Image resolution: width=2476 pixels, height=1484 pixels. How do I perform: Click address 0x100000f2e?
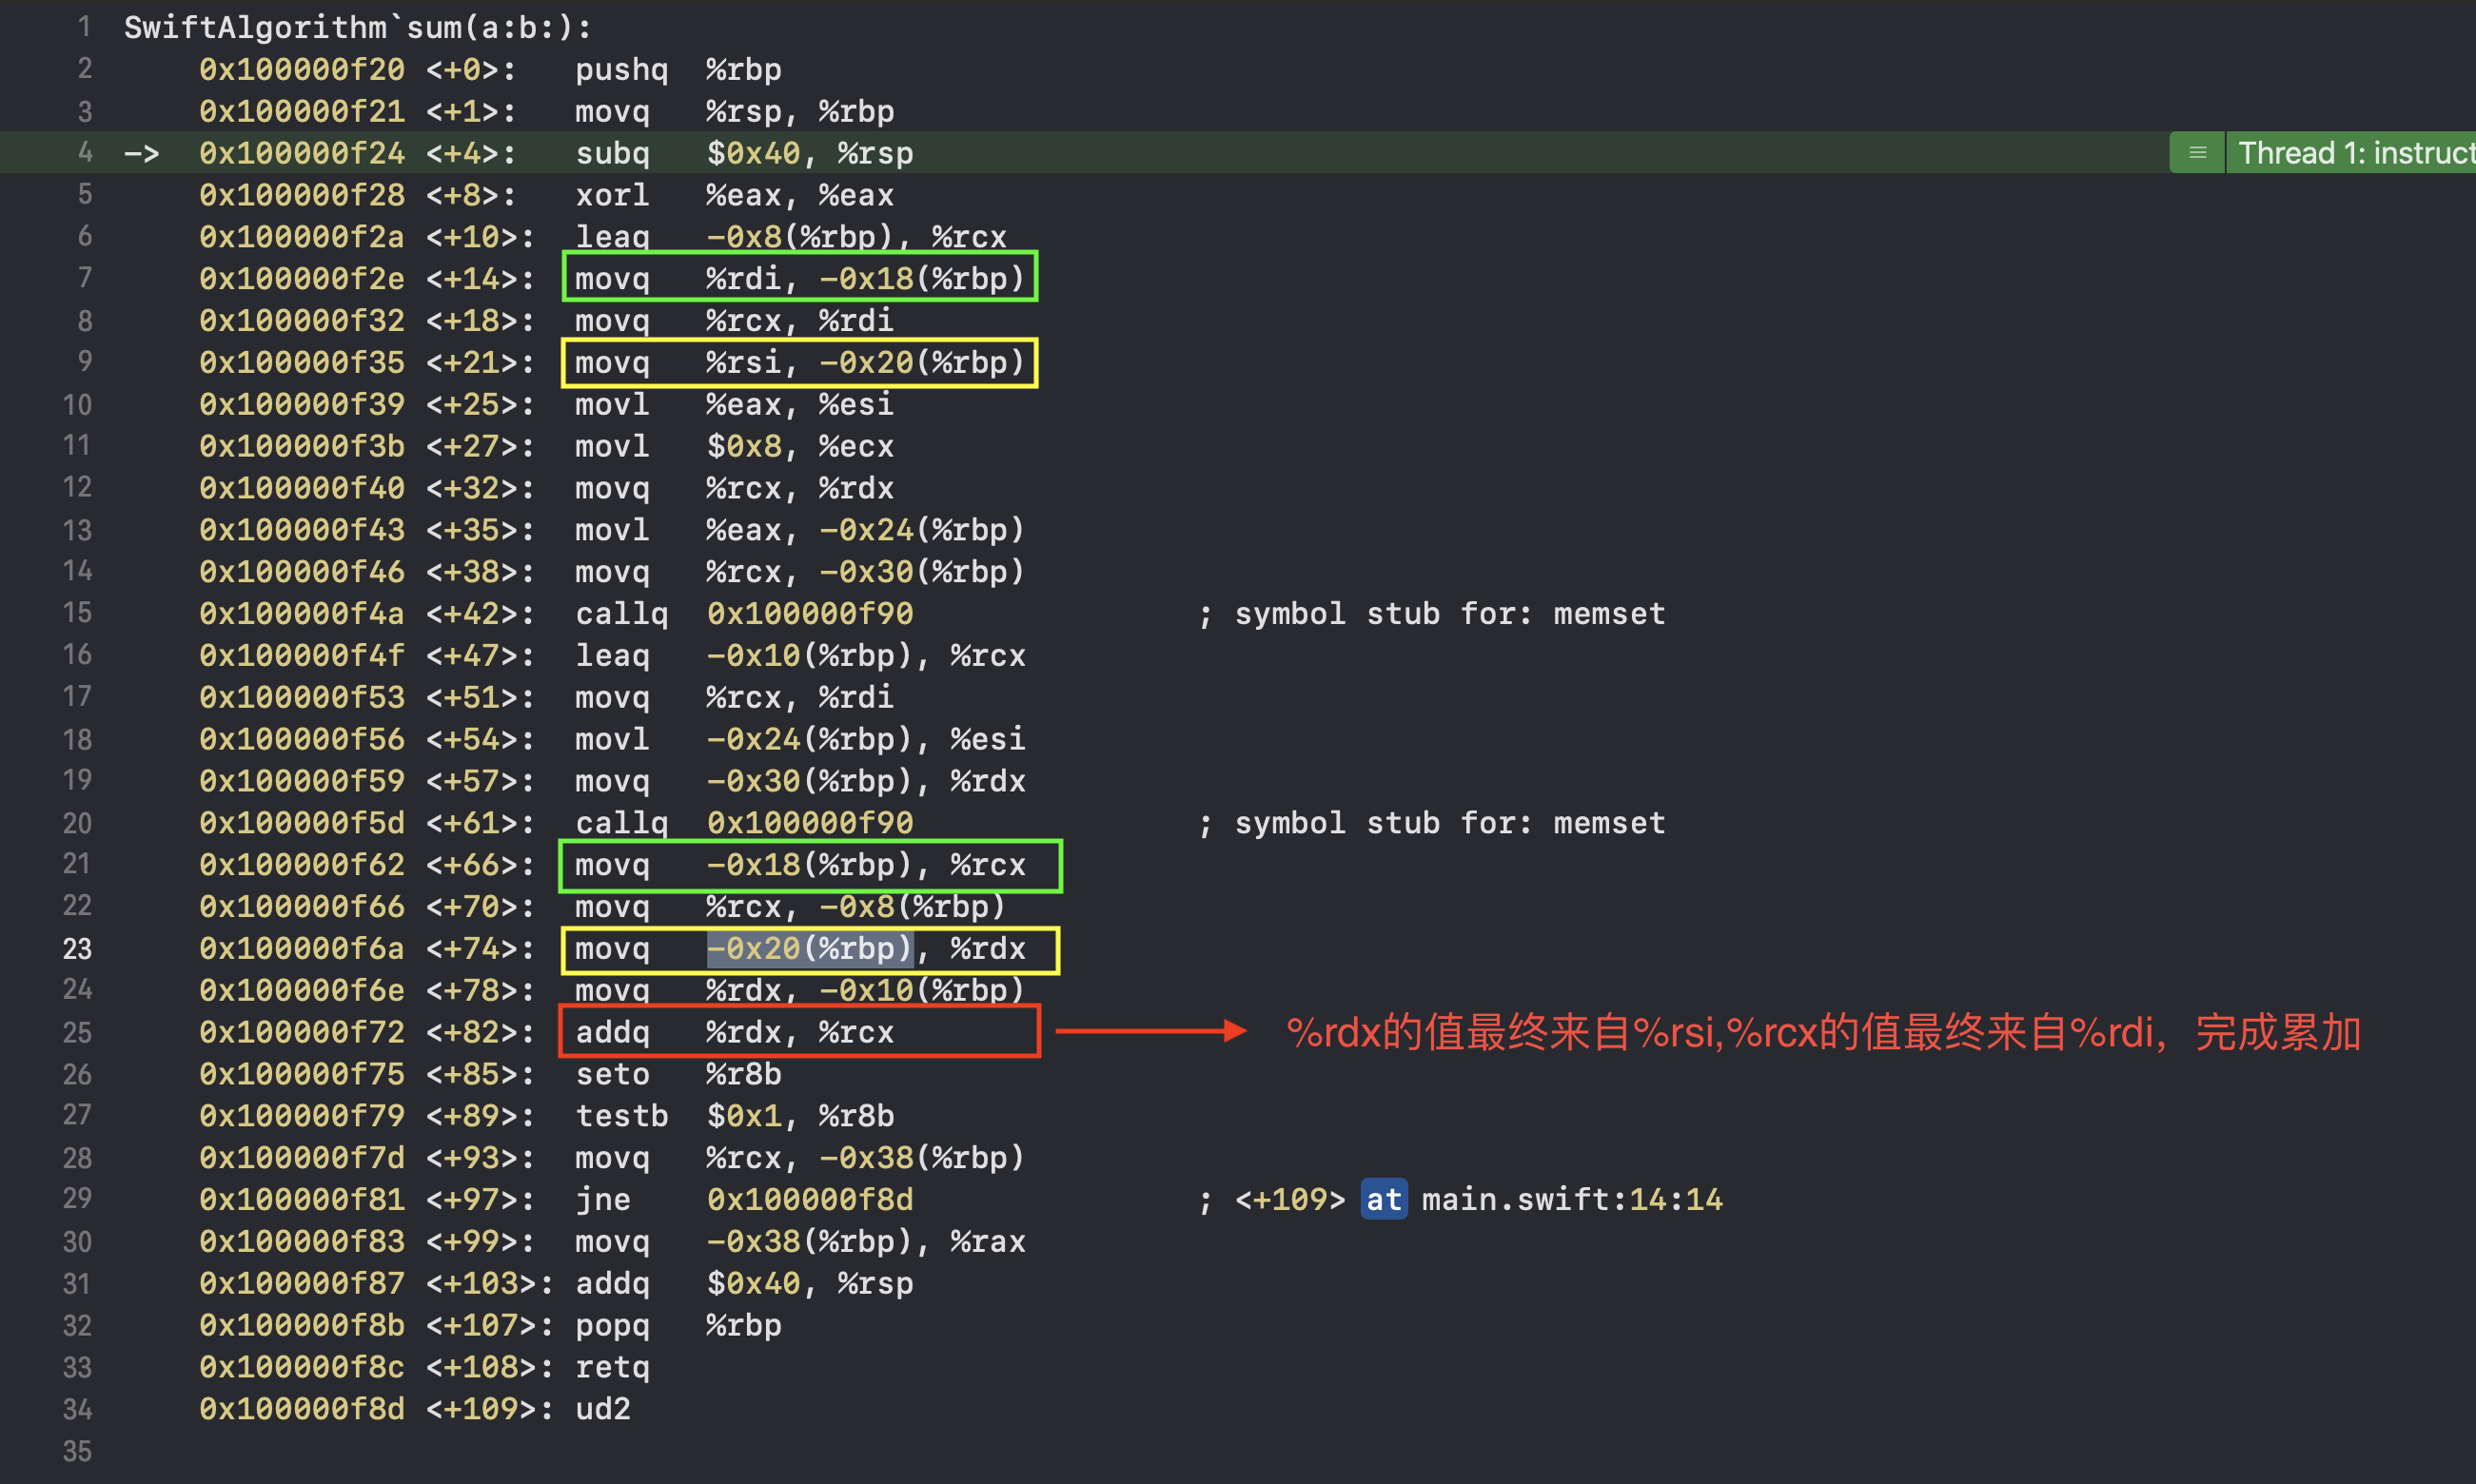302,278
